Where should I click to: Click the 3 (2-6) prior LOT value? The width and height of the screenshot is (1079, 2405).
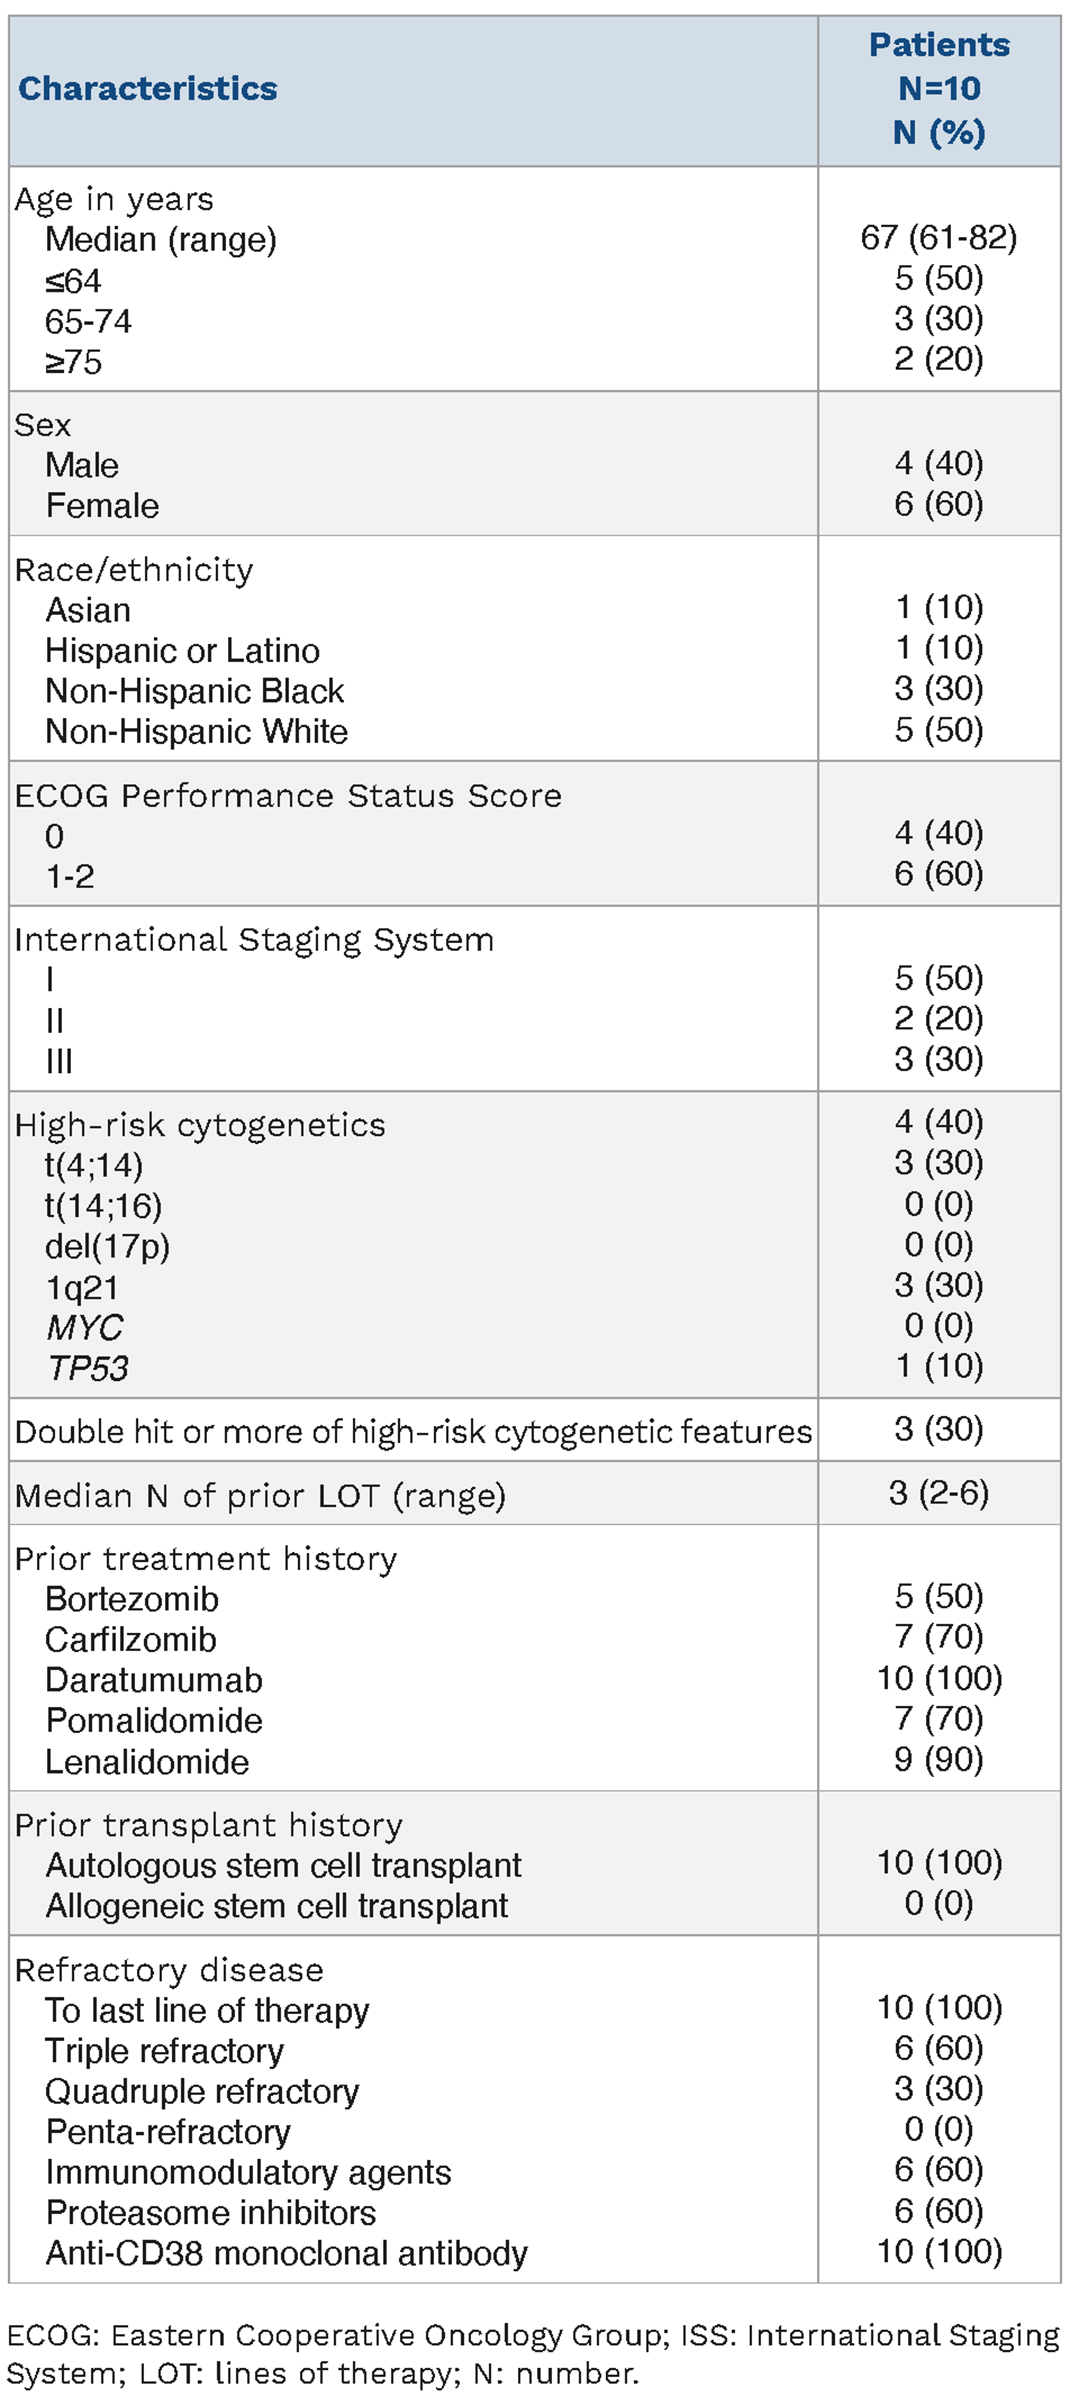pyautogui.click(x=938, y=1493)
